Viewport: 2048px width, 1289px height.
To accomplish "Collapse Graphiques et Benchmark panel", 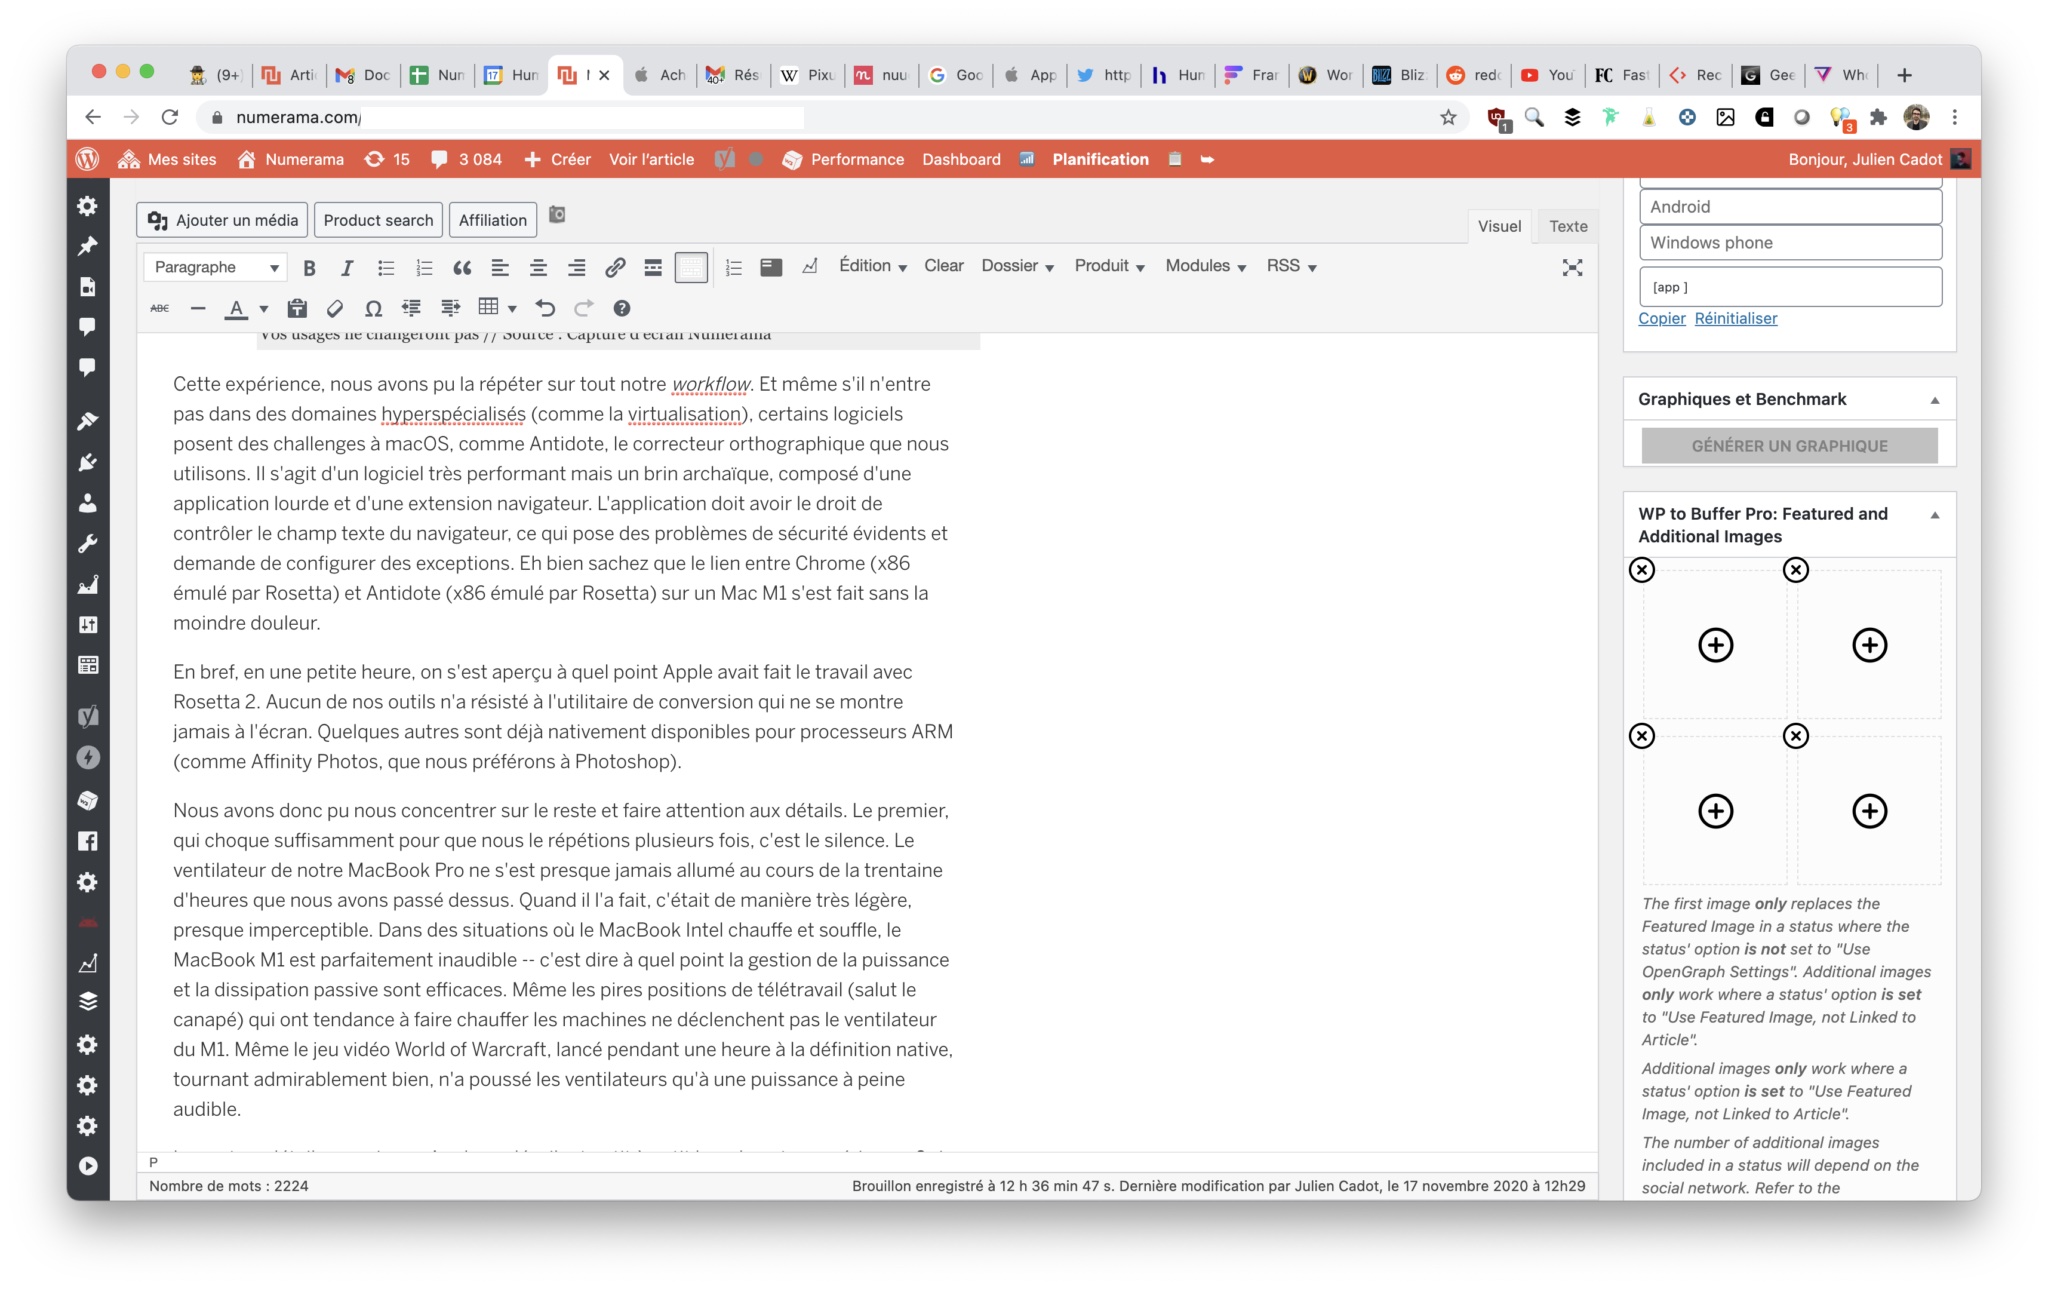I will [1934, 400].
